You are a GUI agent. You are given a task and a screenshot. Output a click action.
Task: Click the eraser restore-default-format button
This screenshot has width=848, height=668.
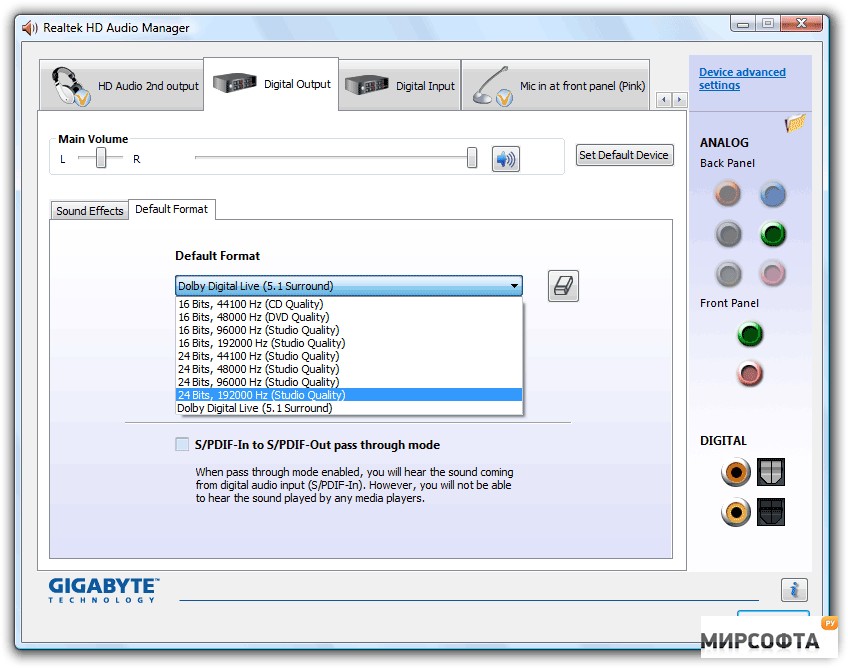point(563,286)
